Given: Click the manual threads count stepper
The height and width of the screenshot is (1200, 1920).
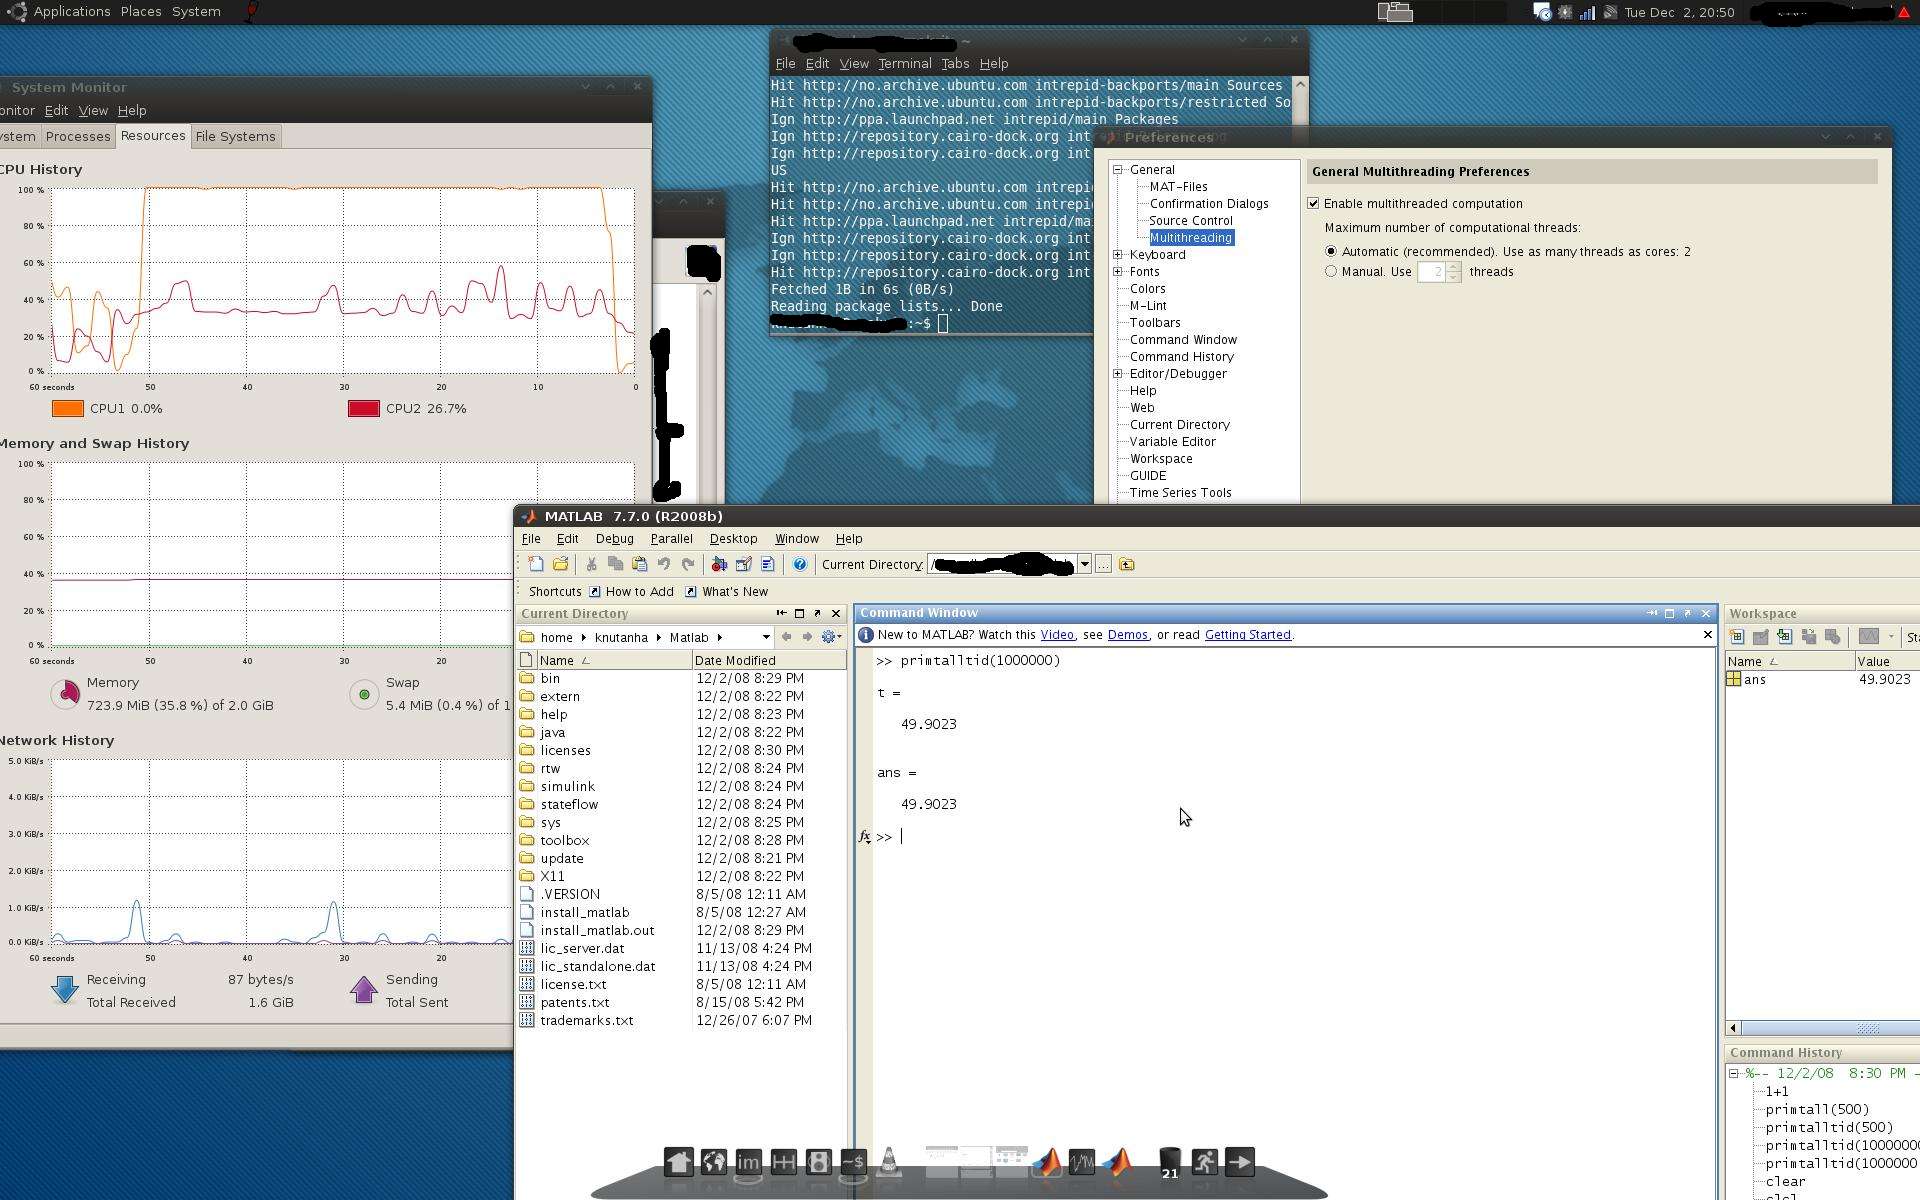Looking at the screenshot, I should click(1454, 271).
